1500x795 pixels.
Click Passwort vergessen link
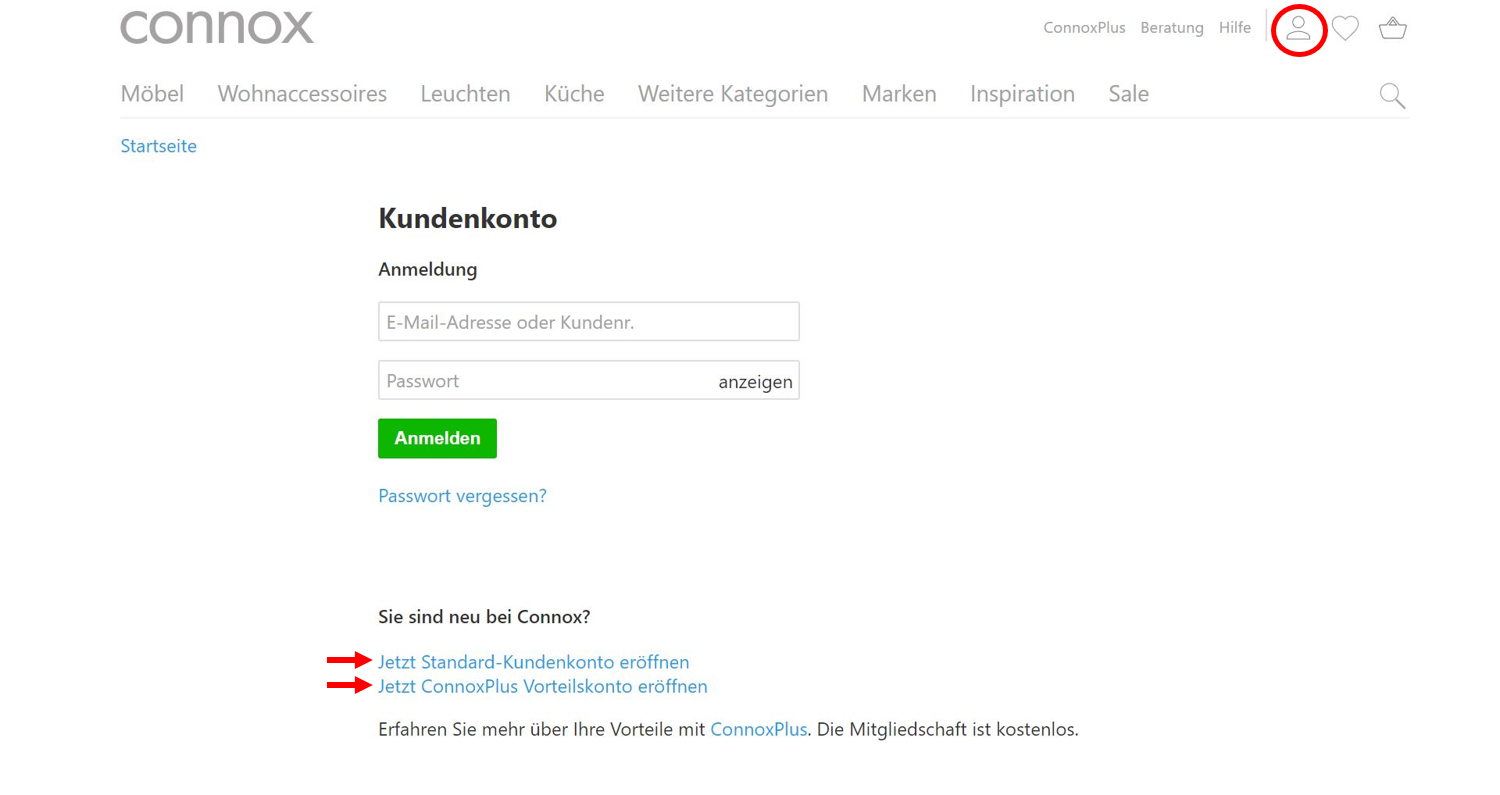coord(462,496)
